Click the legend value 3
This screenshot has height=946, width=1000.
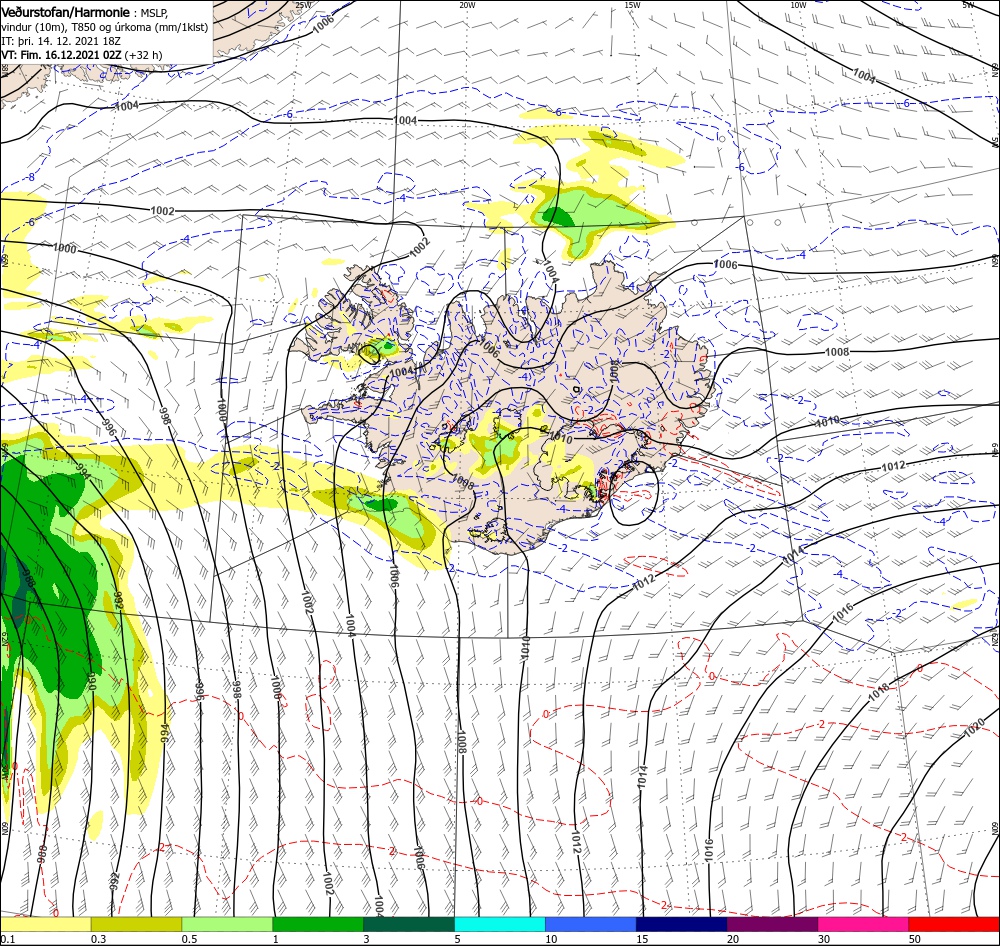click(x=367, y=939)
